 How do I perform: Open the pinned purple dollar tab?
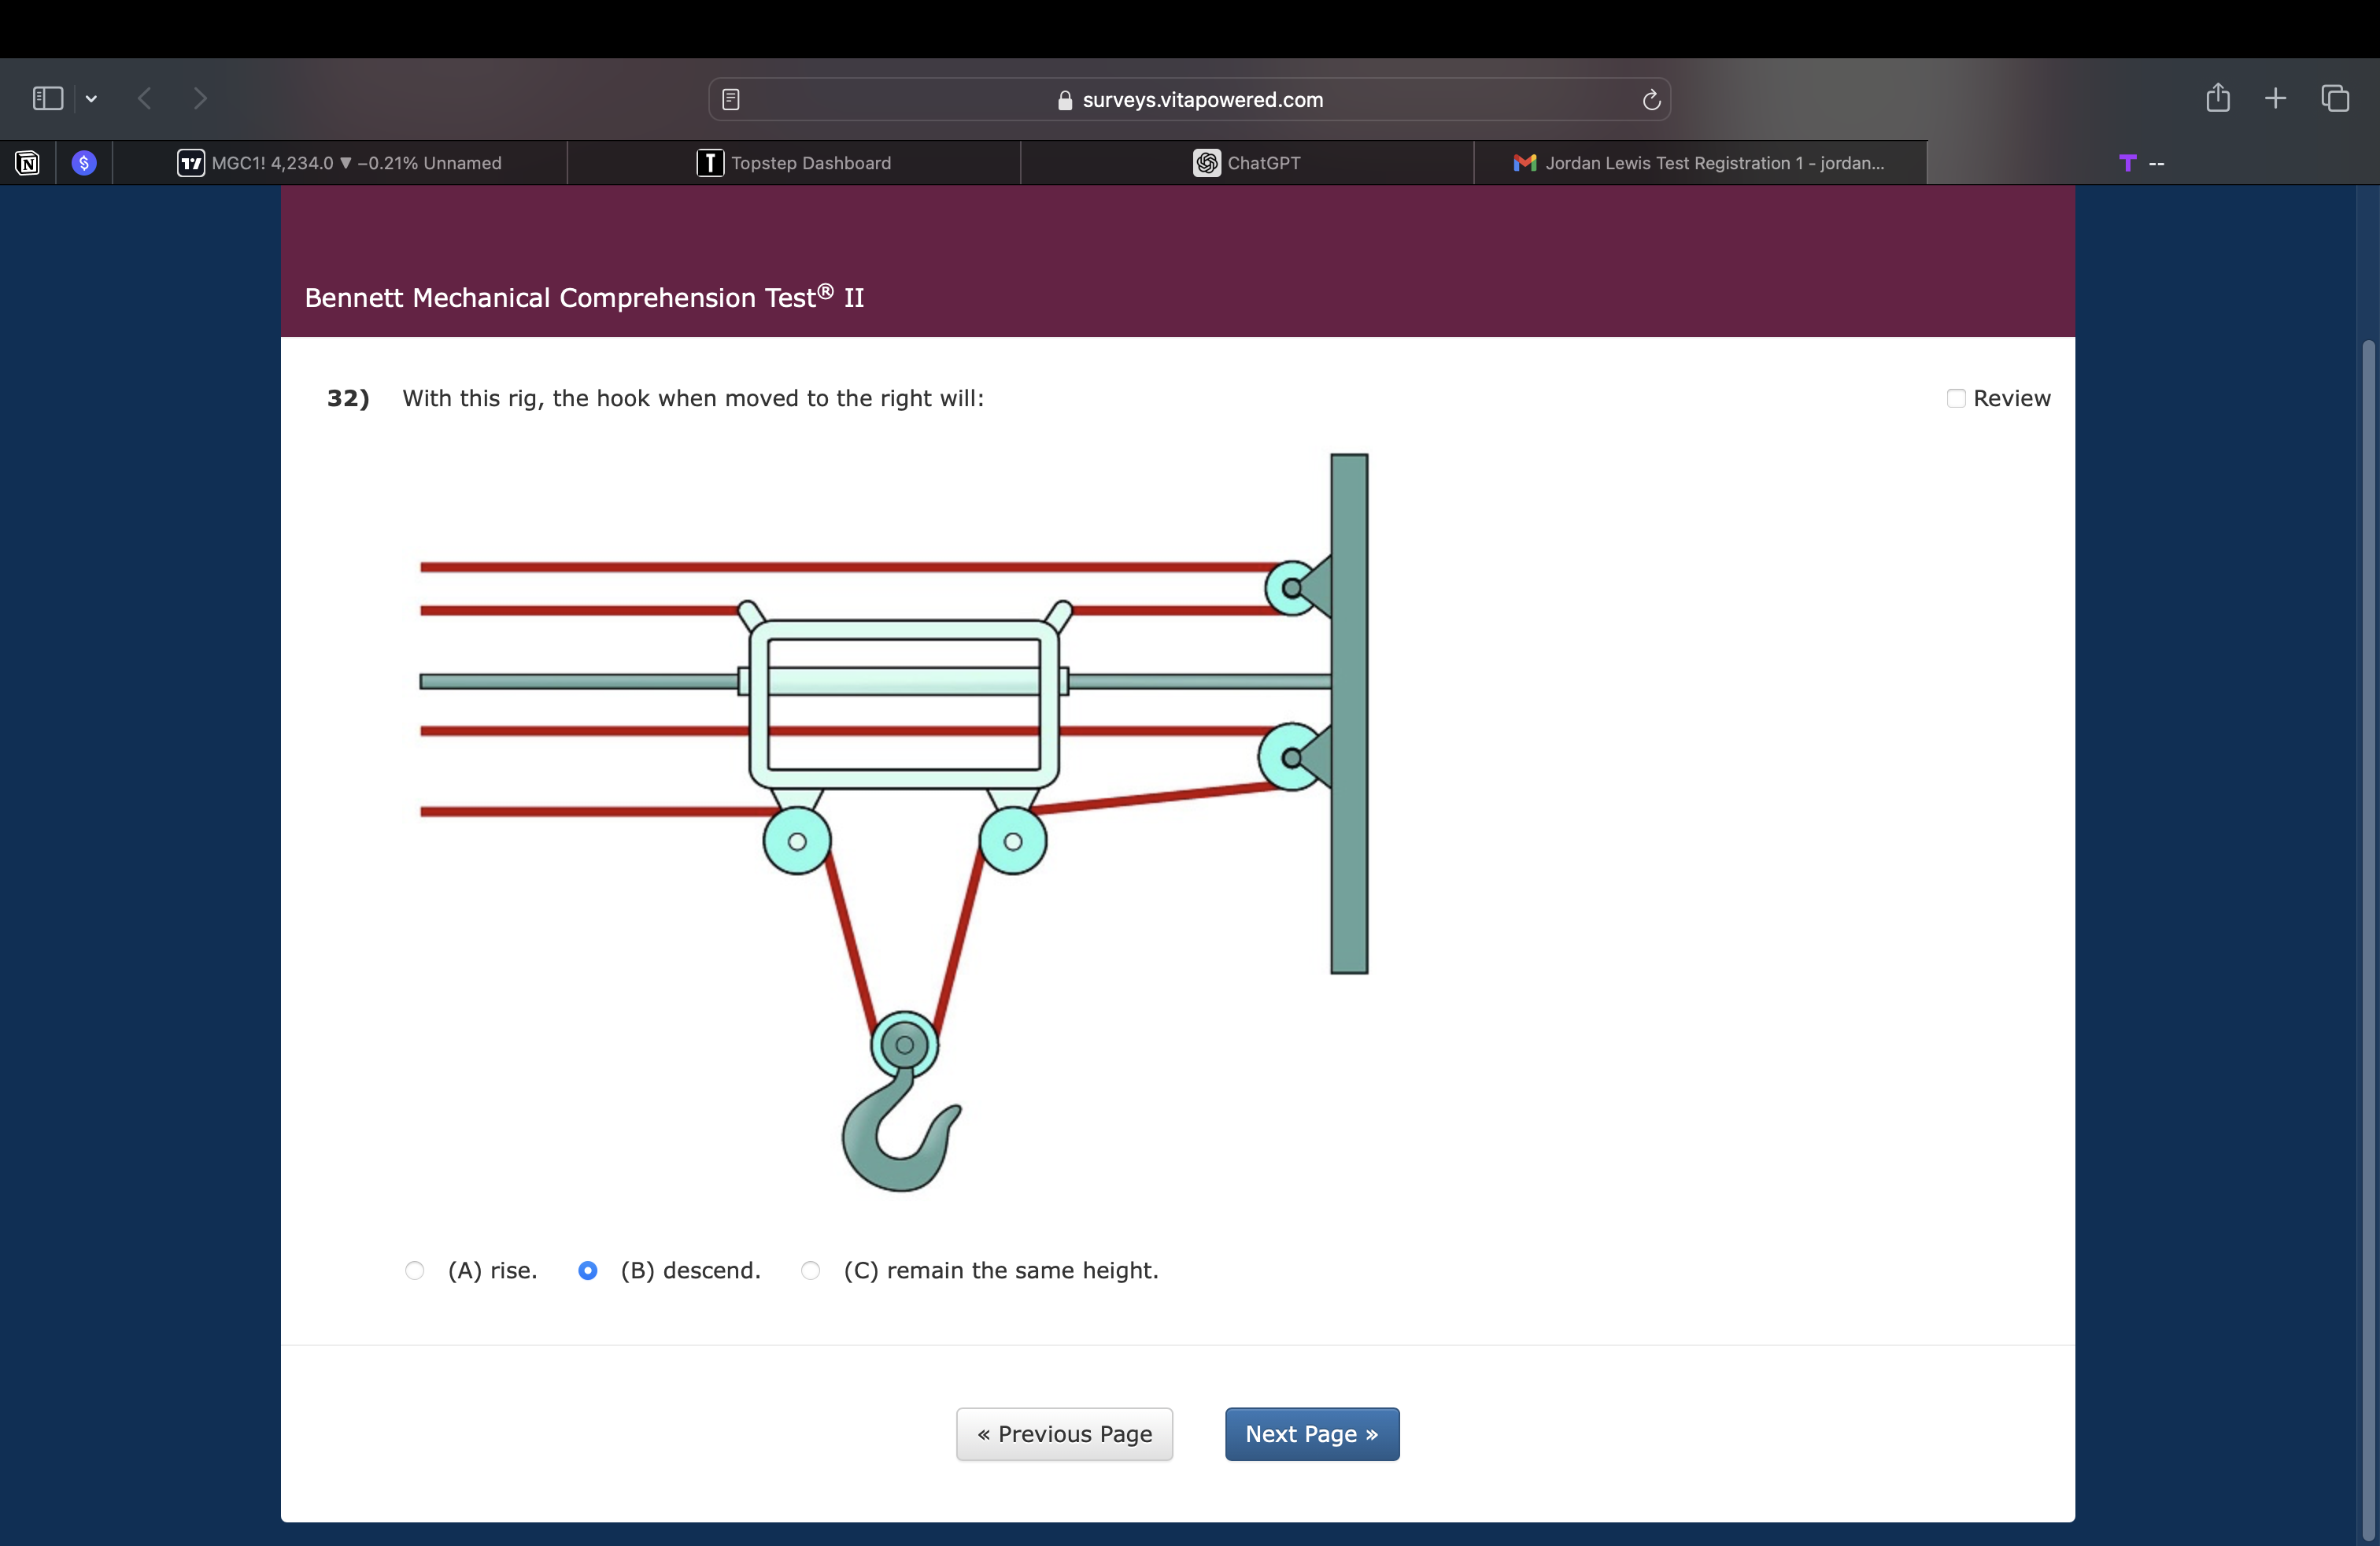(x=84, y=163)
